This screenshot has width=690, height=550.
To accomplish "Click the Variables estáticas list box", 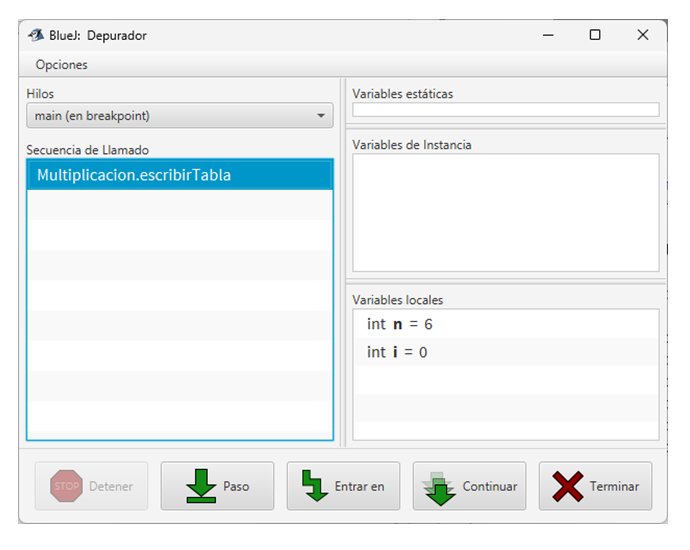I will click(x=506, y=110).
